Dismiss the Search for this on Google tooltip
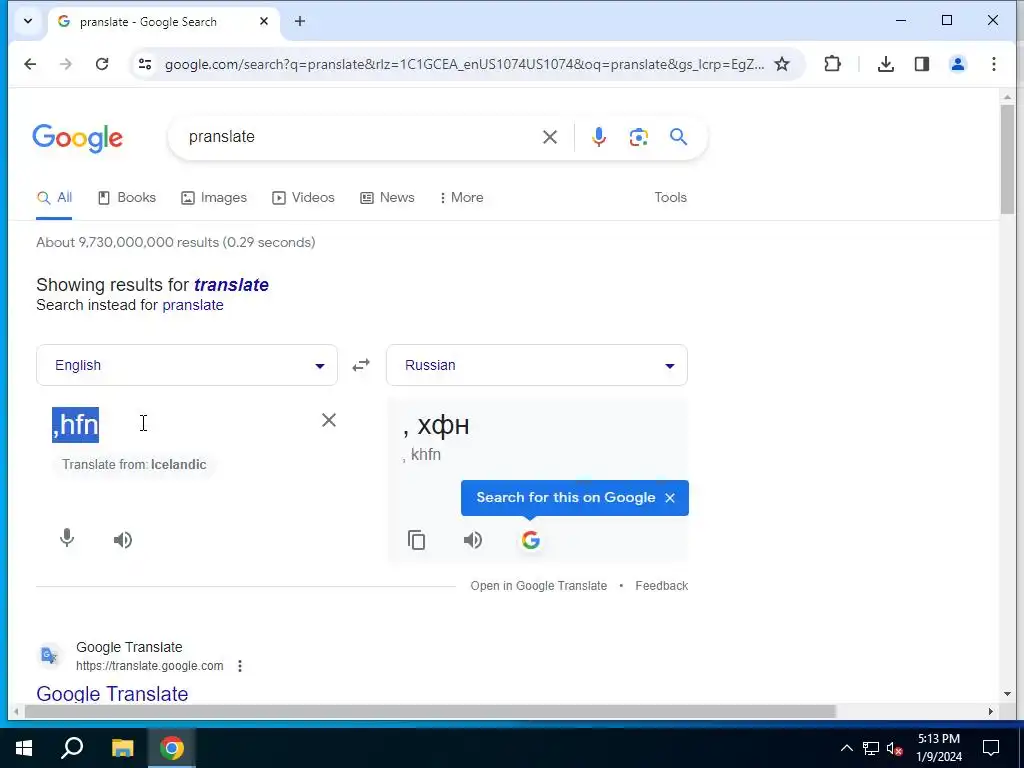 [x=669, y=498]
